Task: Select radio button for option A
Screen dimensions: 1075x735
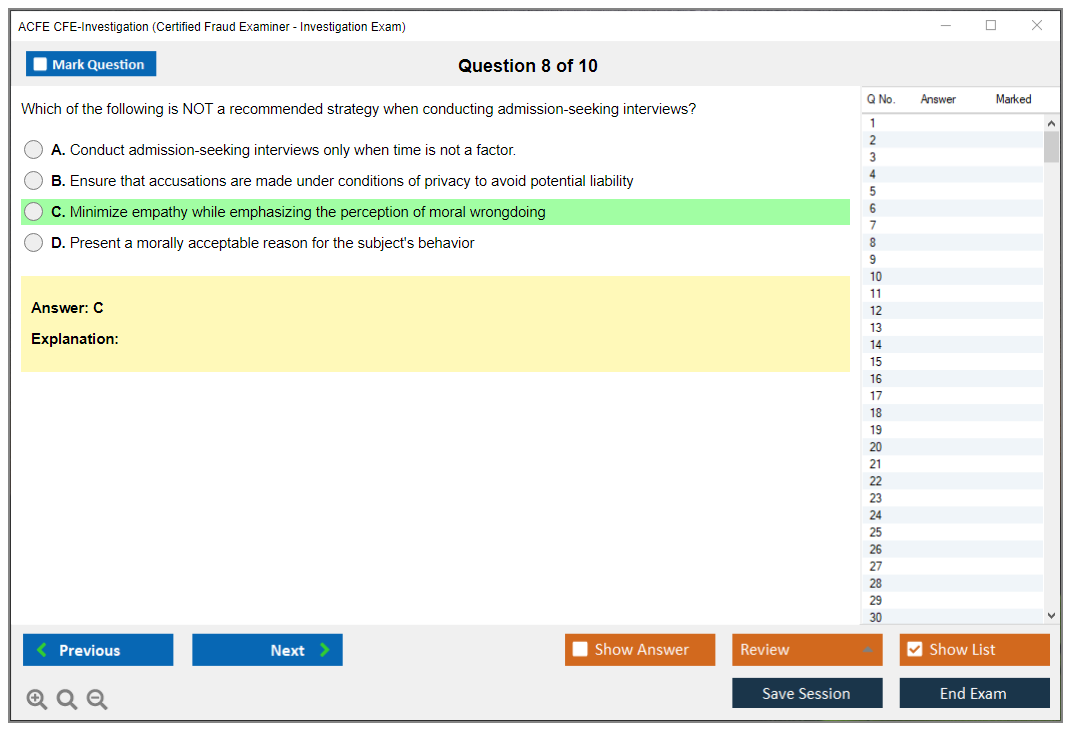Action: pyautogui.click(x=34, y=150)
